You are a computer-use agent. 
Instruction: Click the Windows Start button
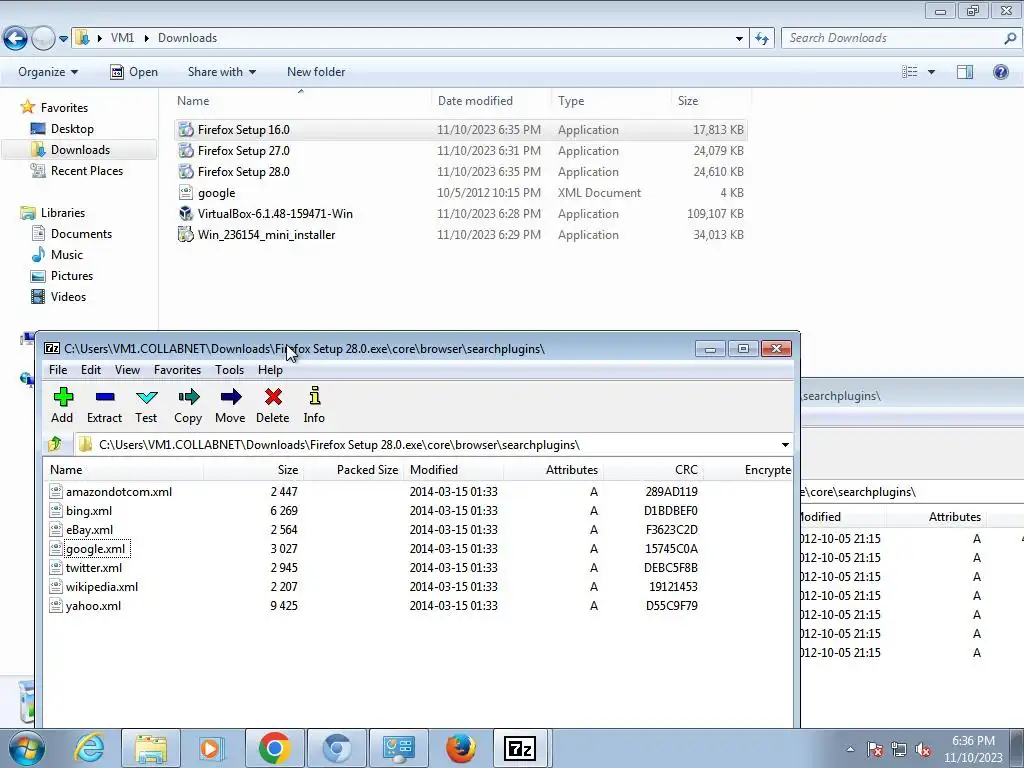[x=27, y=748]
